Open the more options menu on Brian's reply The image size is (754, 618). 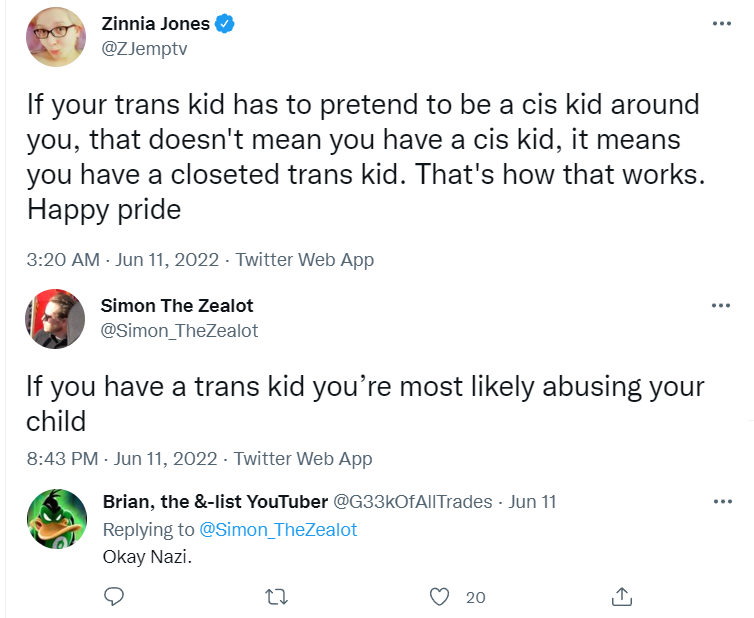(x=721, y=501)
